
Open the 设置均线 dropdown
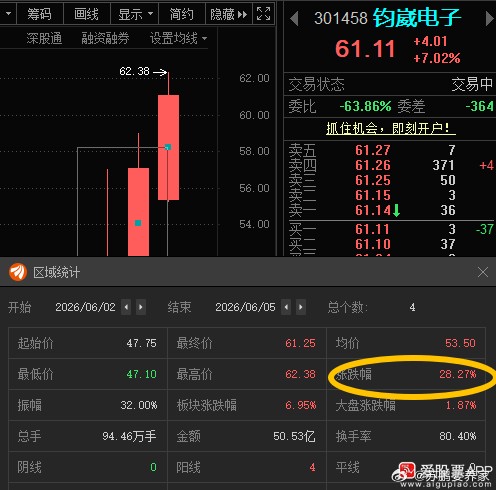[x=178, y=38]
